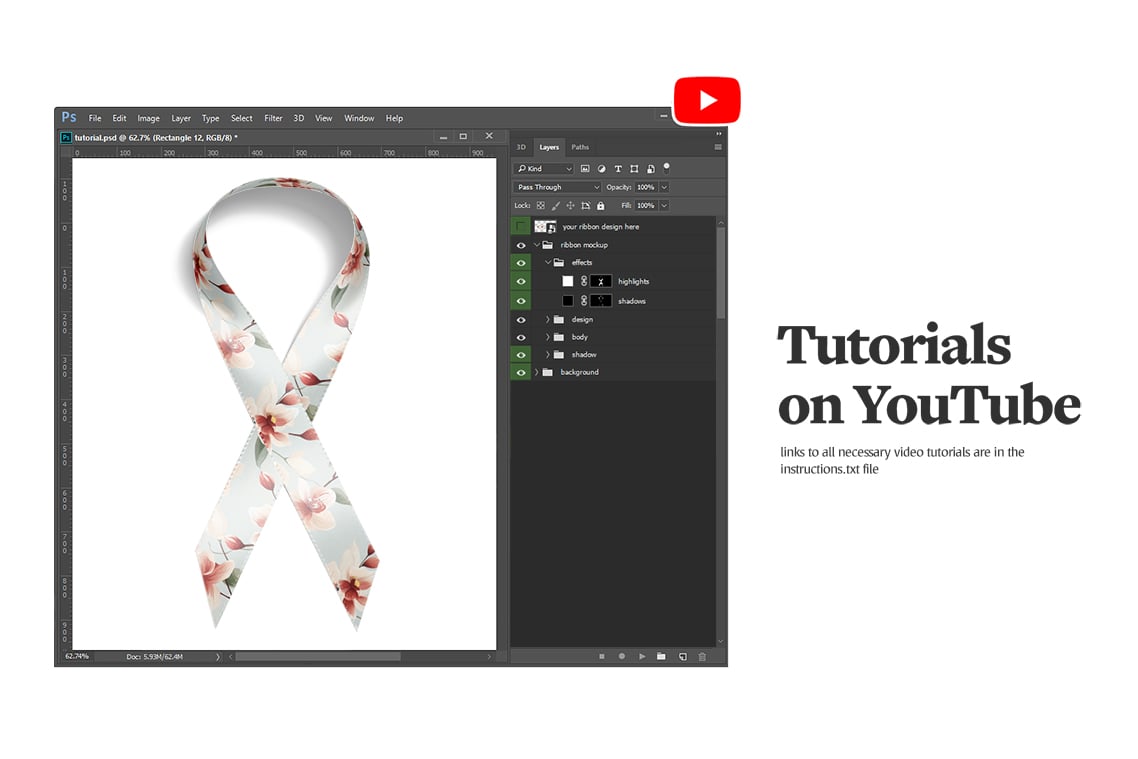Image resolution: width=1138 pixels, height=759 pixels.
Task: Open the Opacity slider
Action: (663, 187)
